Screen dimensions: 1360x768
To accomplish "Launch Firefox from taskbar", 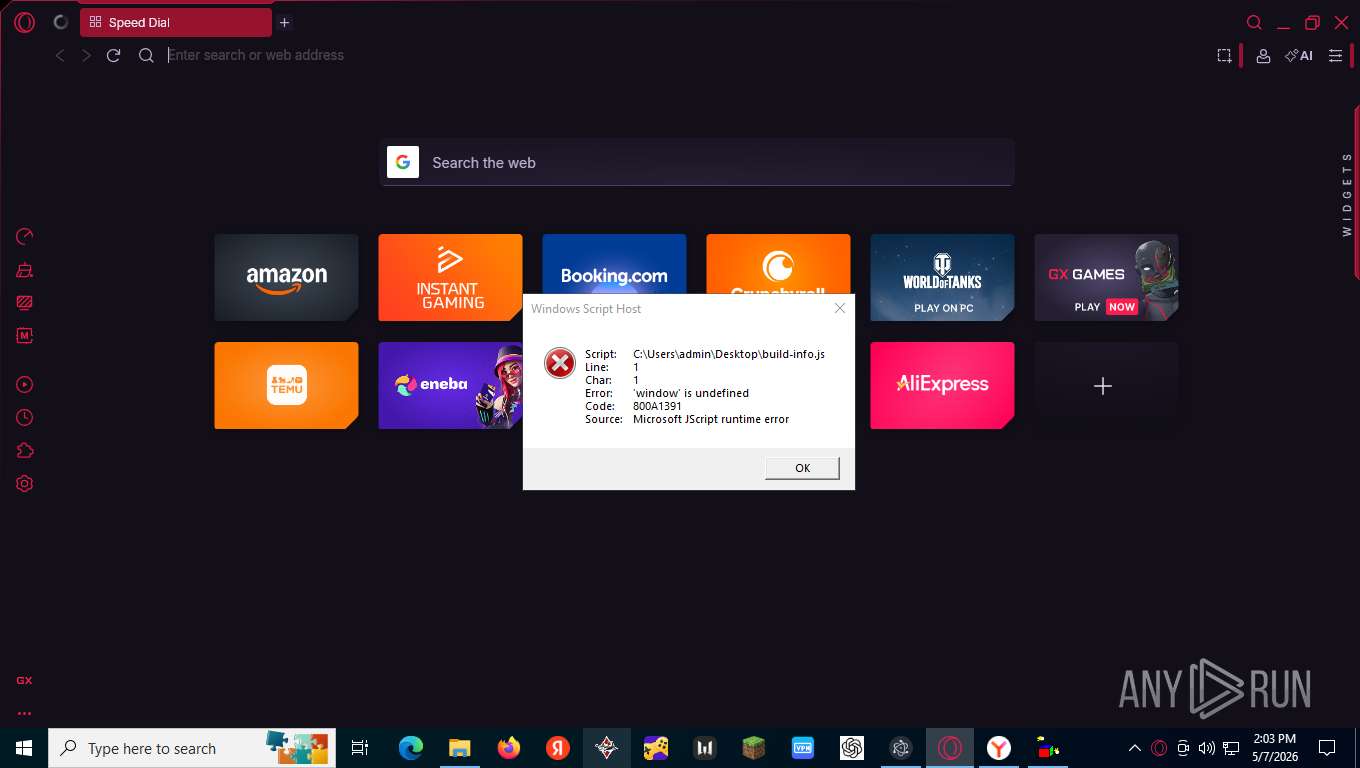I will (x=509, y=748).
